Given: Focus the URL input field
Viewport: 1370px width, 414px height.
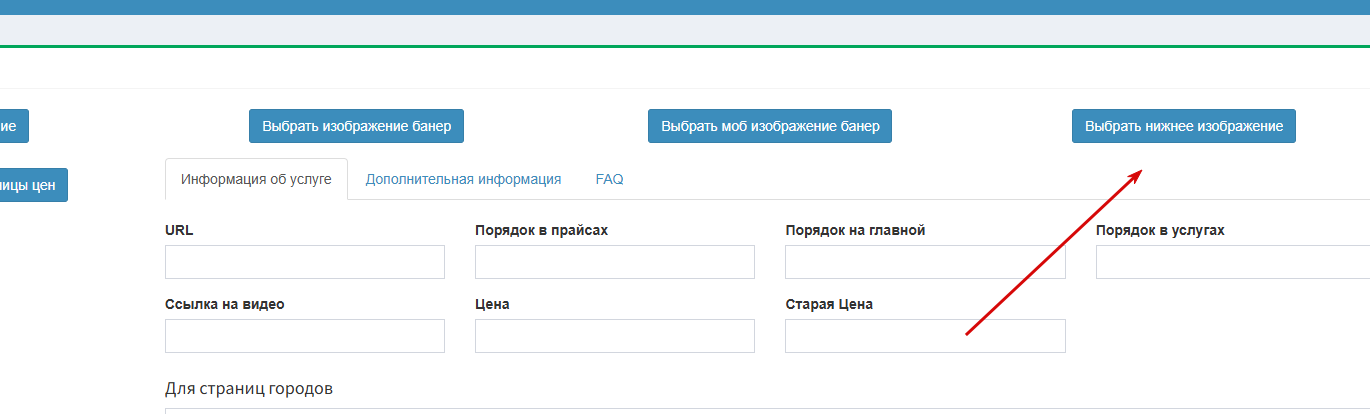Looking at the screenshot, I should pyautogui.click(x=304, y=262).
